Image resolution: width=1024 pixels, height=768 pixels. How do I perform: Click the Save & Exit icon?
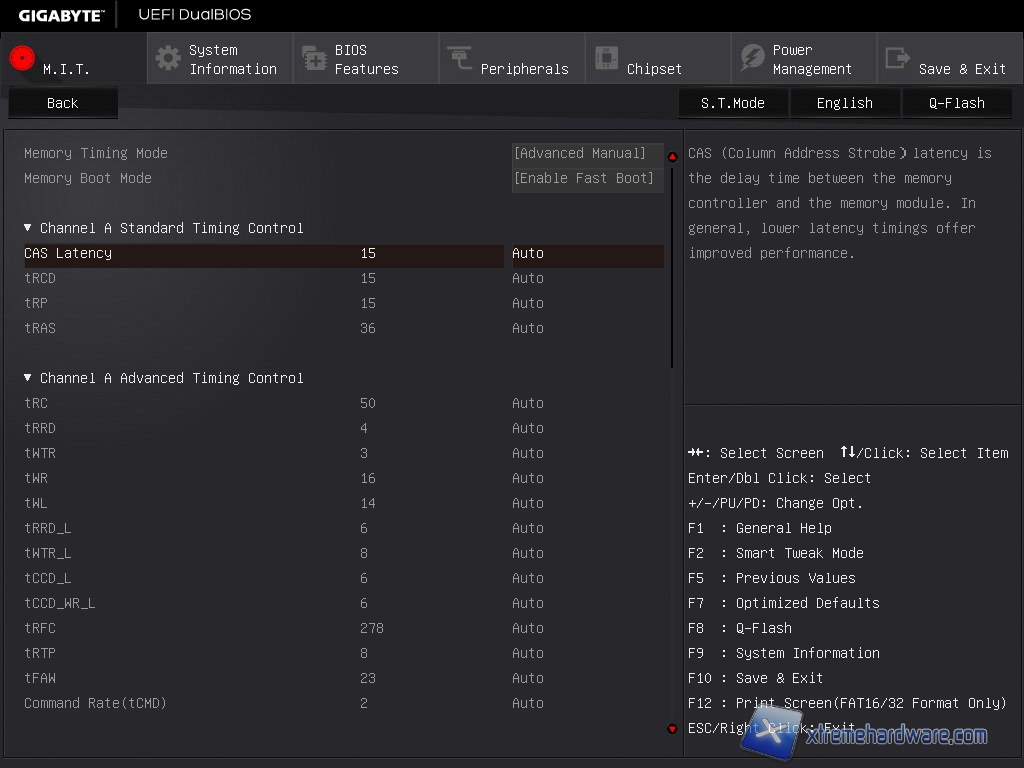tap(898, 59)
